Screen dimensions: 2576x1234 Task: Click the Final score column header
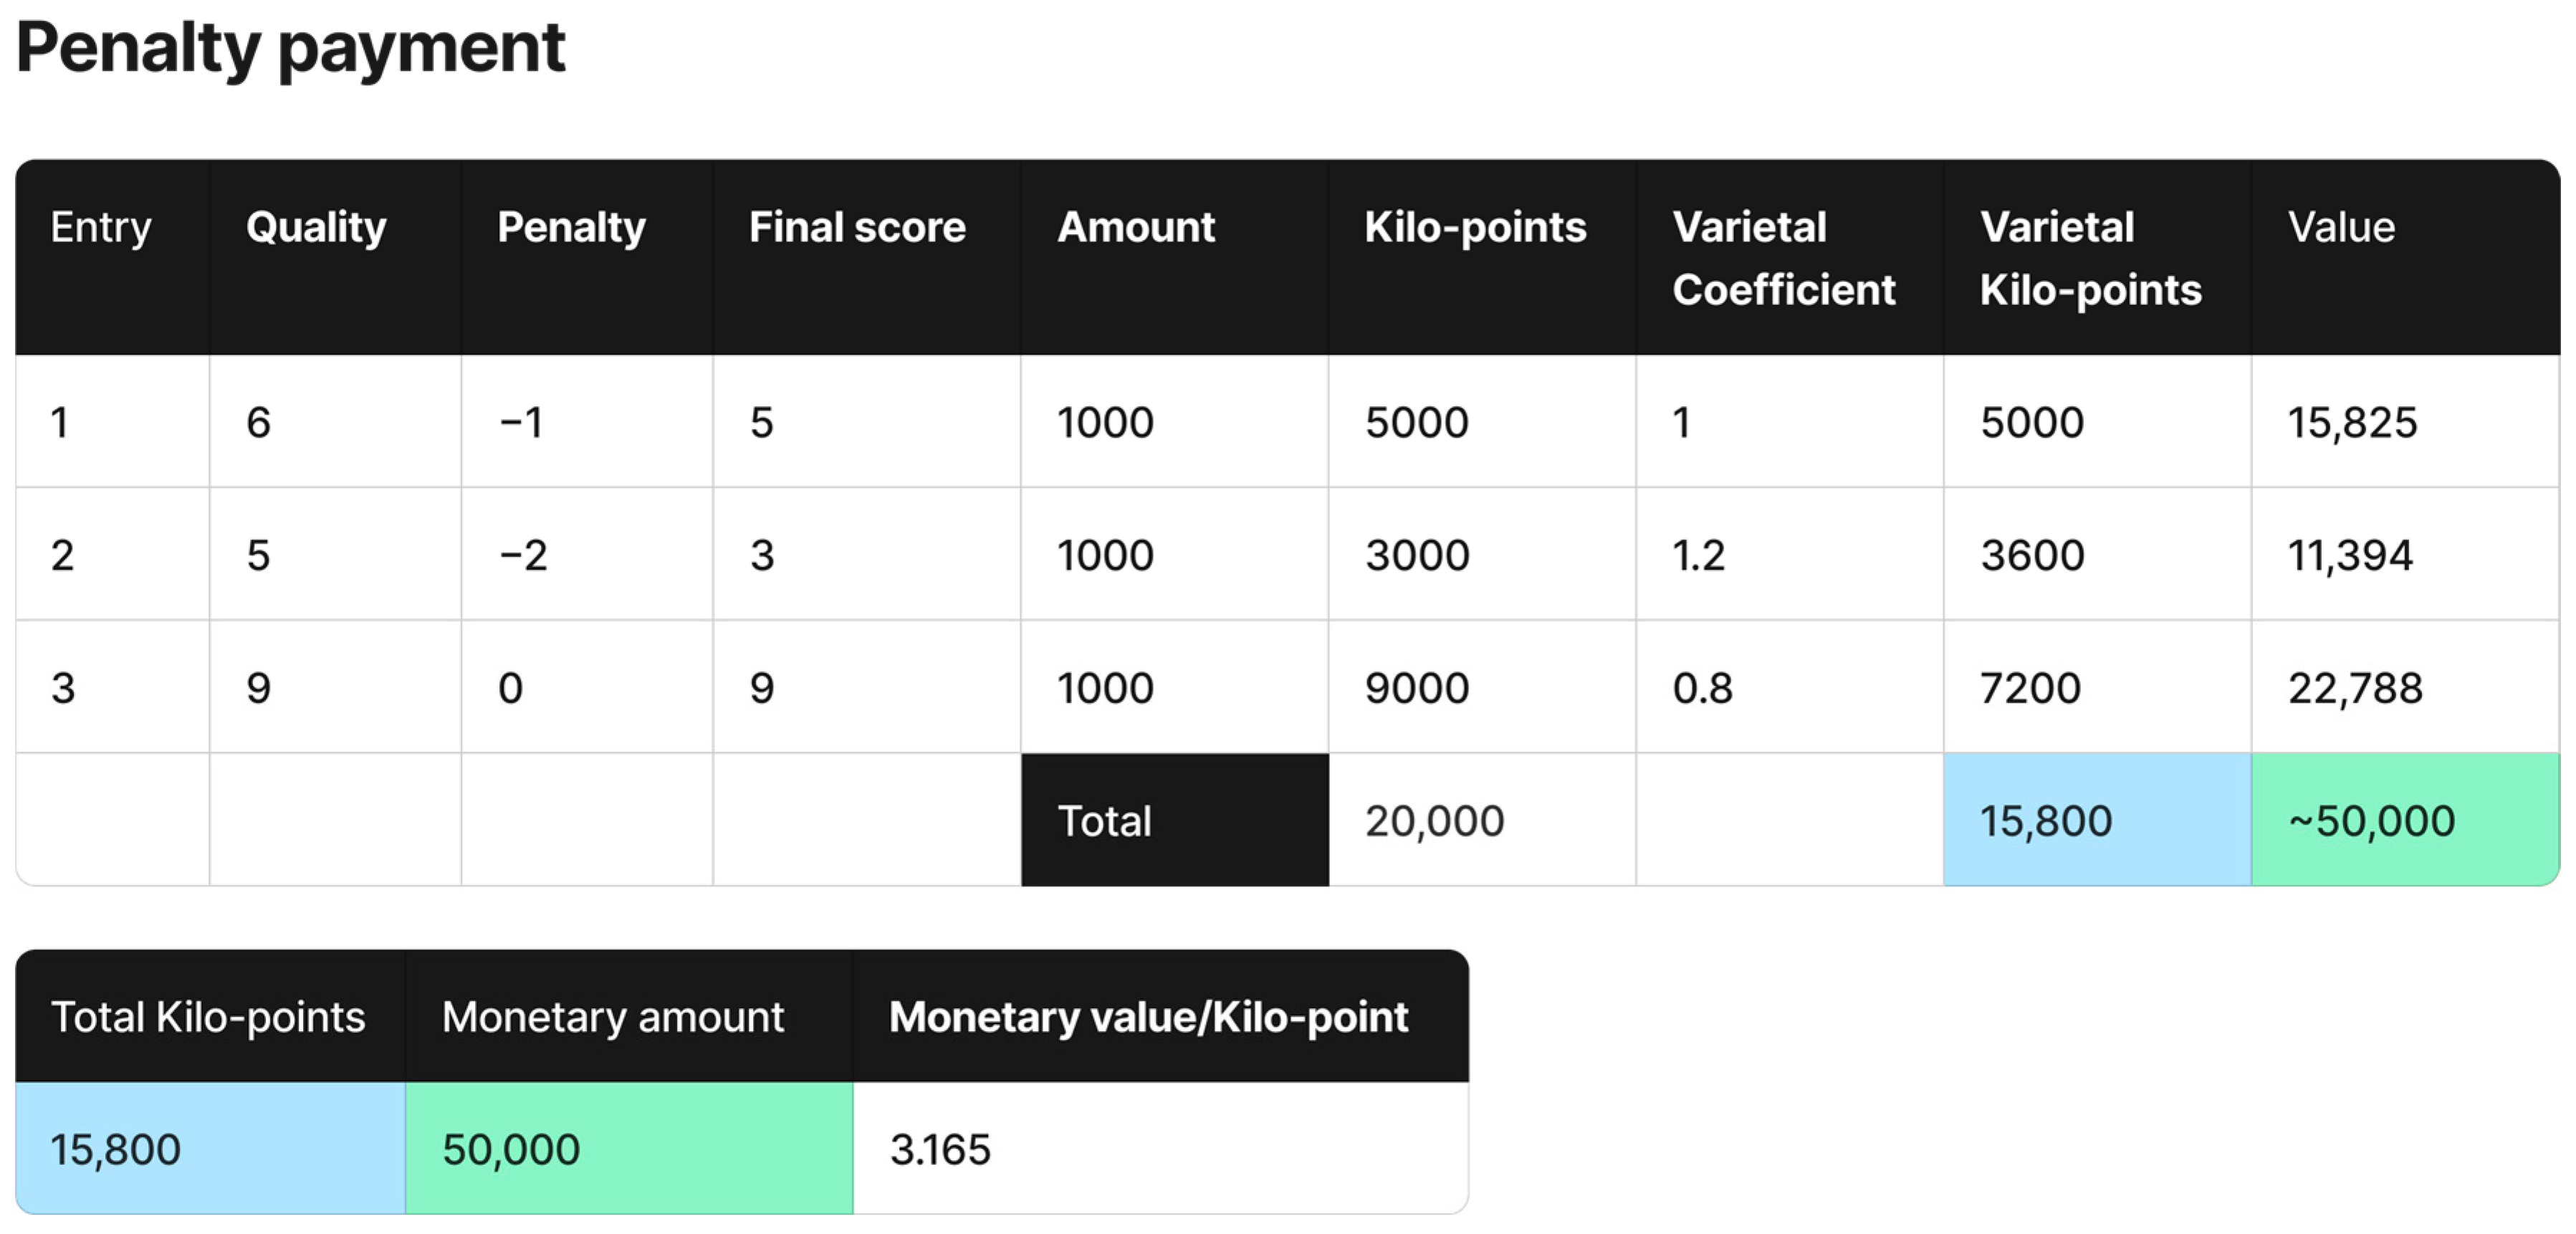pos(857,227)
